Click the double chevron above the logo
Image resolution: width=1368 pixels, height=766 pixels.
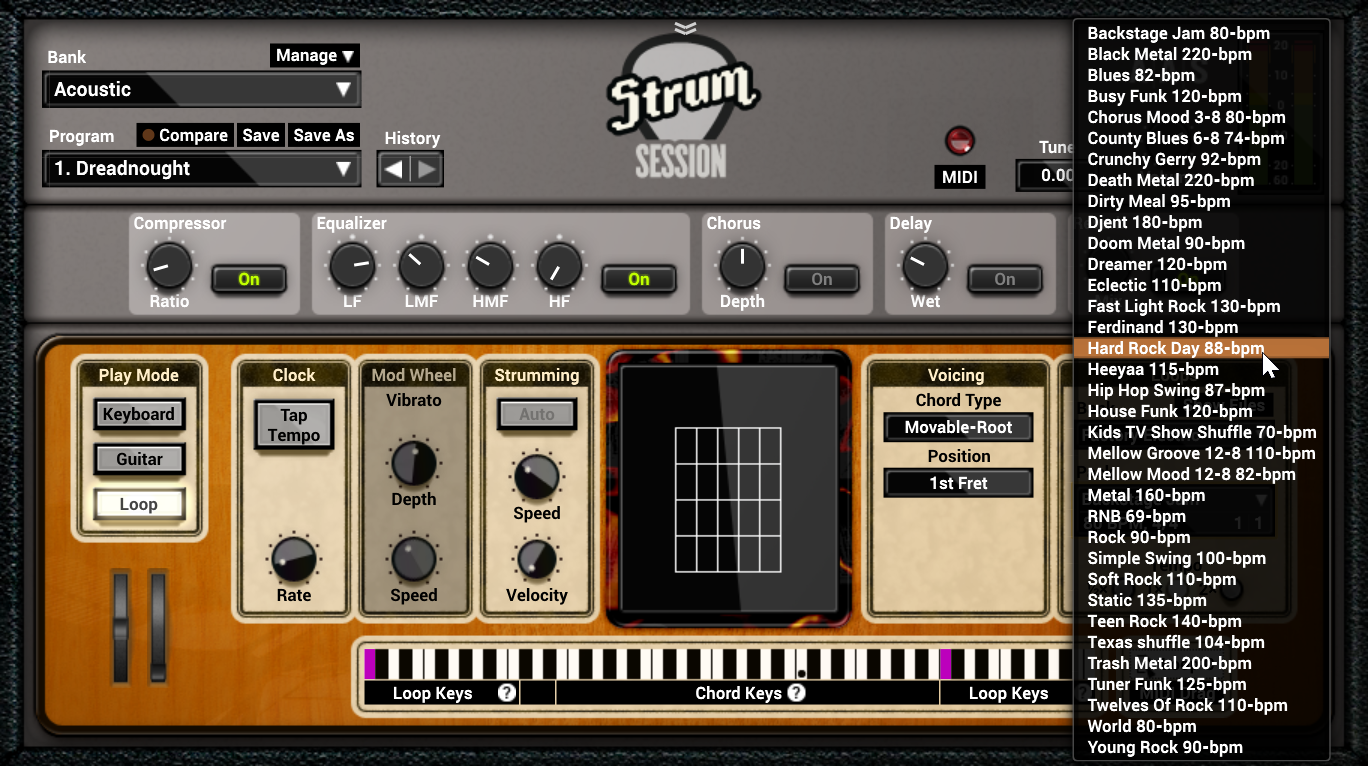[x=685, y=28]
